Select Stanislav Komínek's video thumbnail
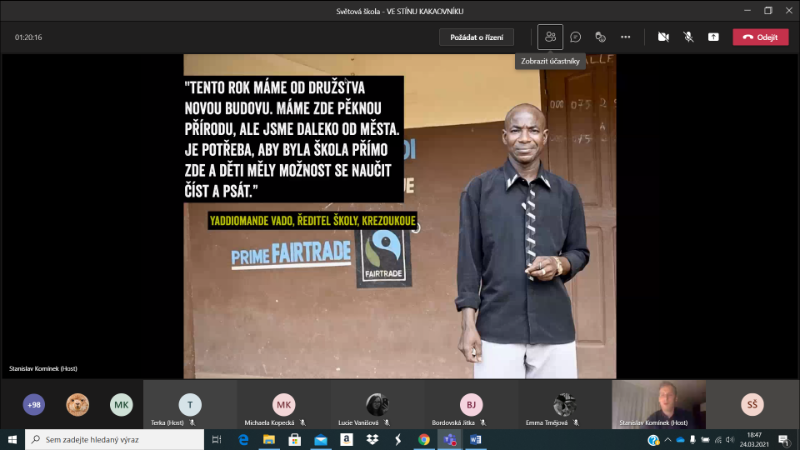The height and width of the screenshot is (450, 800). (658, 404)
